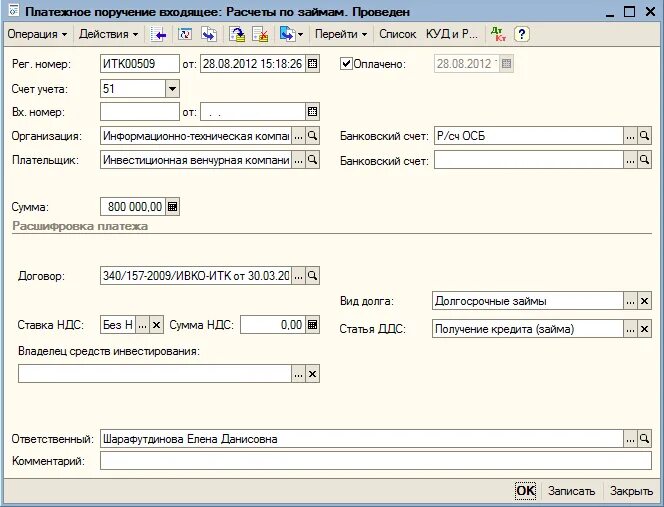
Task: Choose Статья ДДС via ellipsis button
Action: click(x=631, y=329)
